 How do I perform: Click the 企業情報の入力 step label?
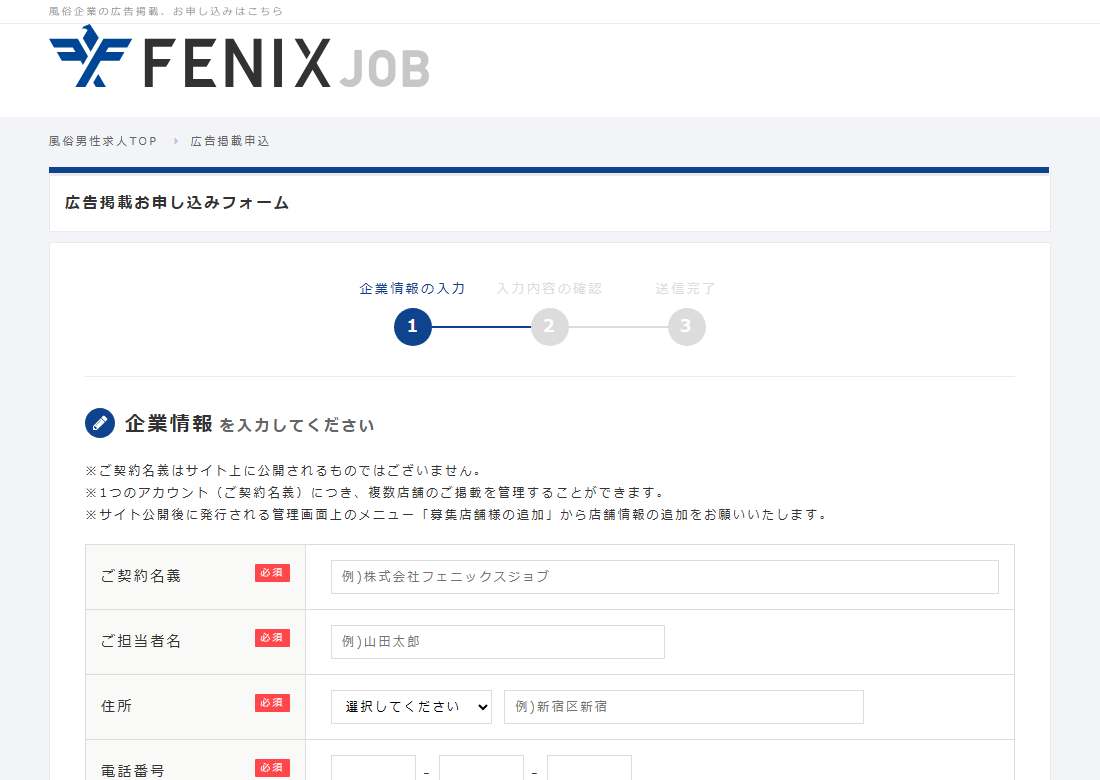tap(412, 288)
